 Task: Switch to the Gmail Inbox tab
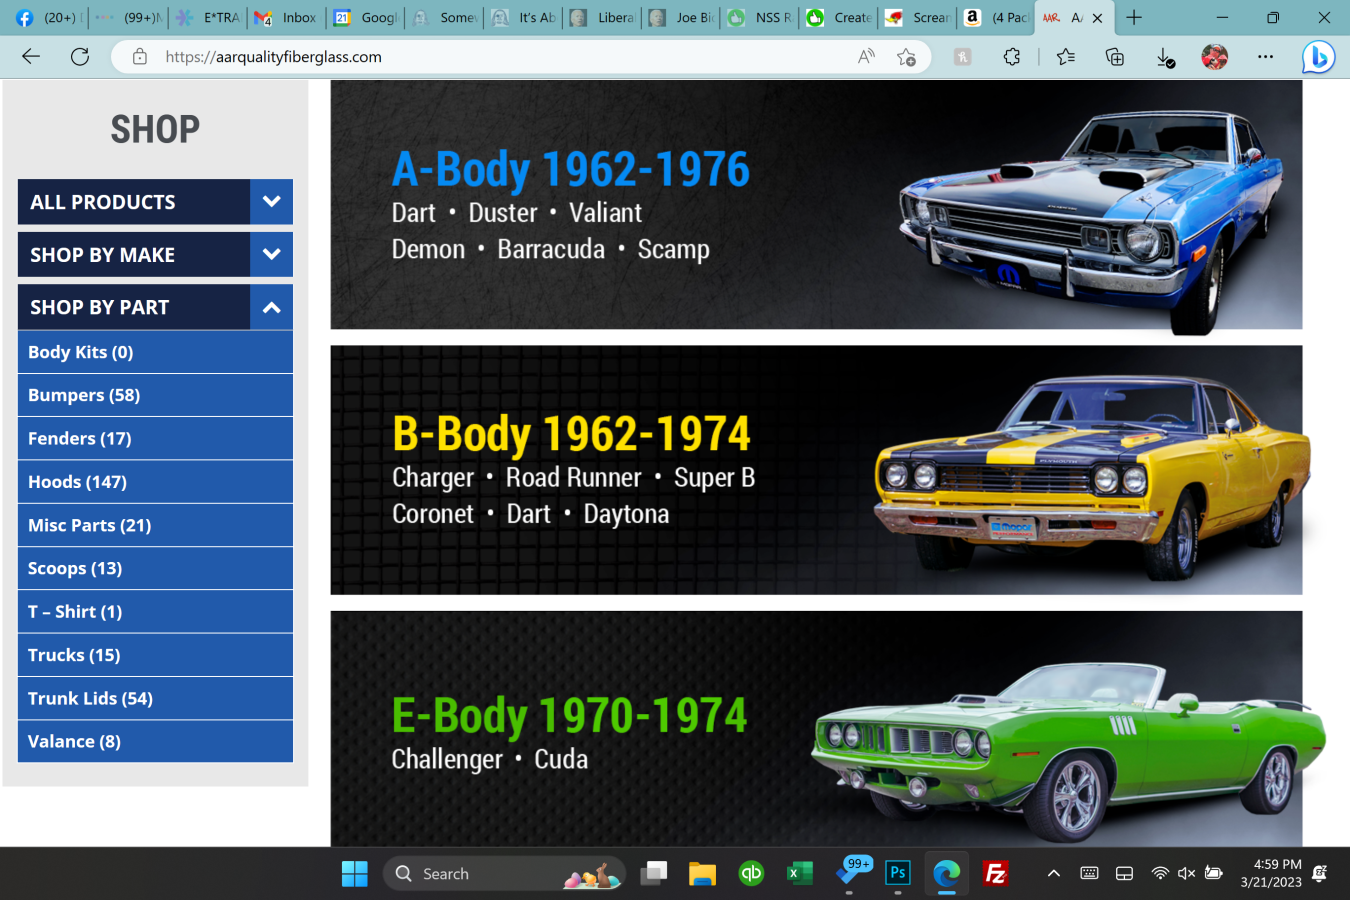286,18
